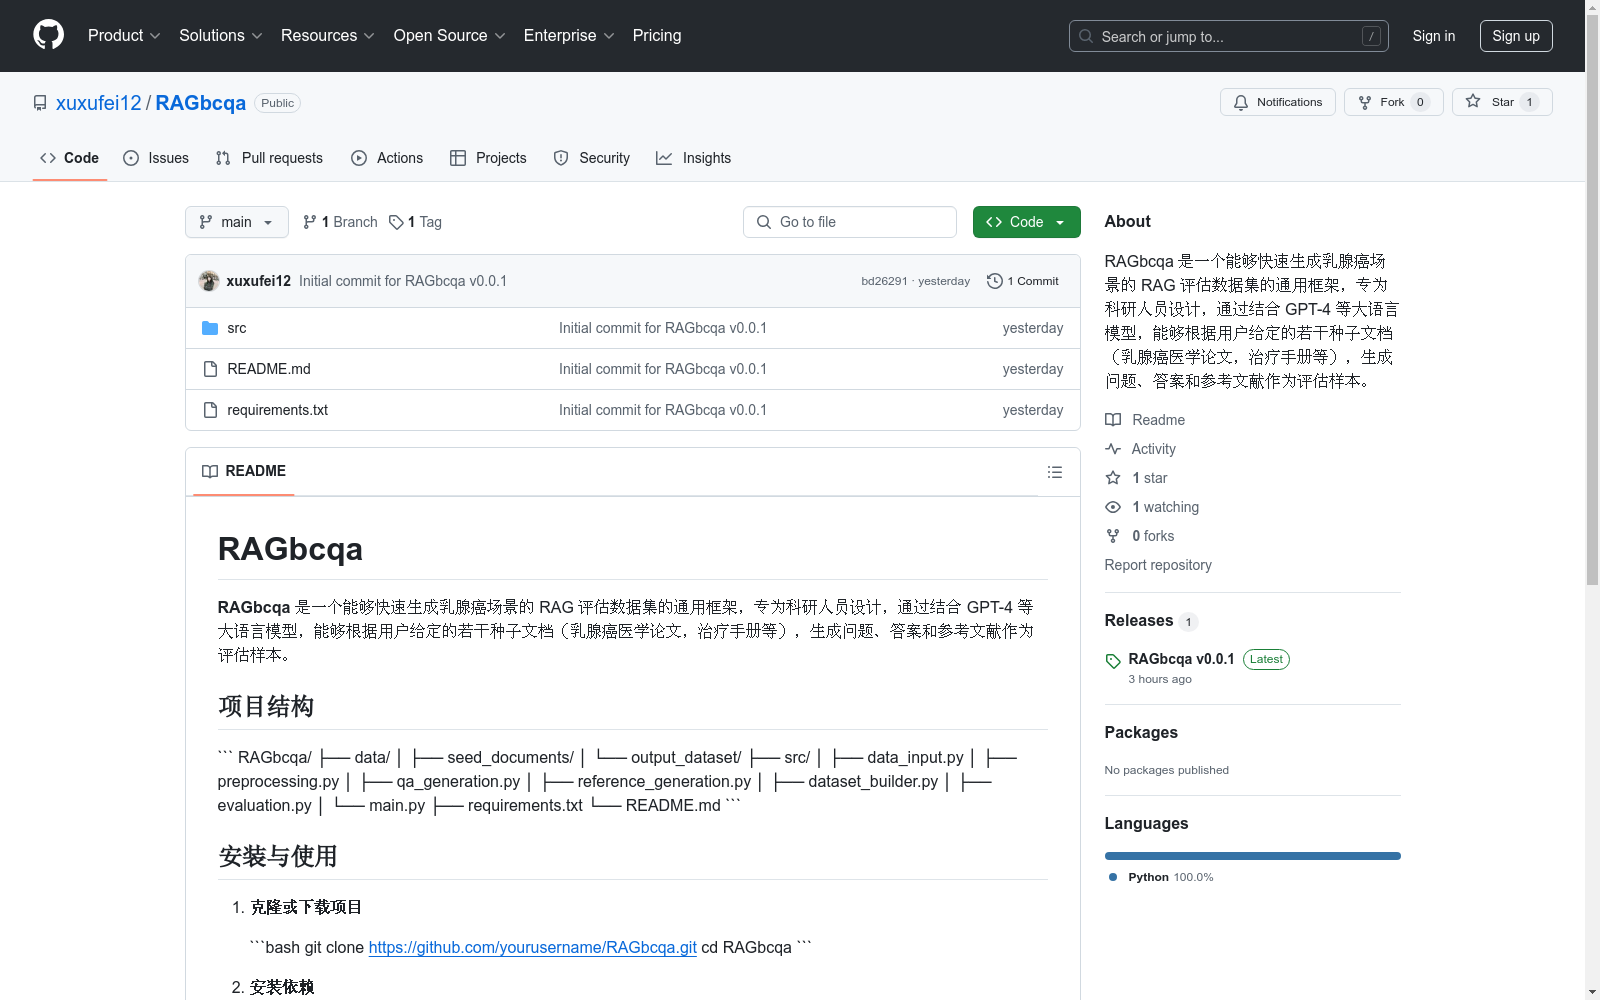Open the Packages heading
The image size is (1600, 1000).
coord(1141,732)
